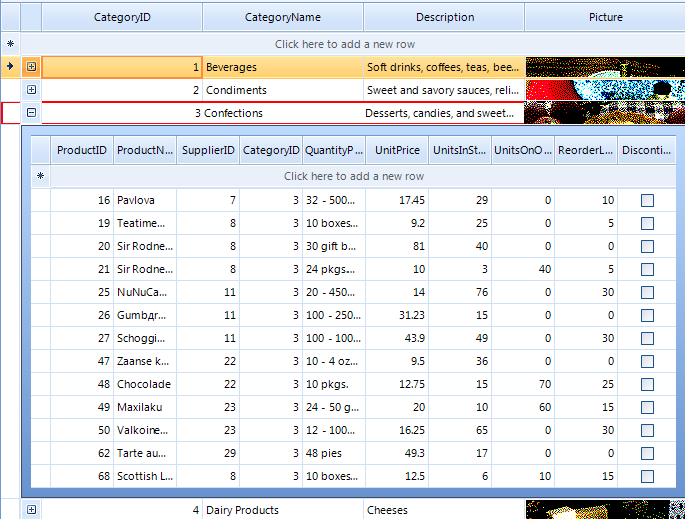This screenshot has height=519, width=685.
Task: Select 'Desserts, candies, and sweet' description cell
Action: pos(444,113)
